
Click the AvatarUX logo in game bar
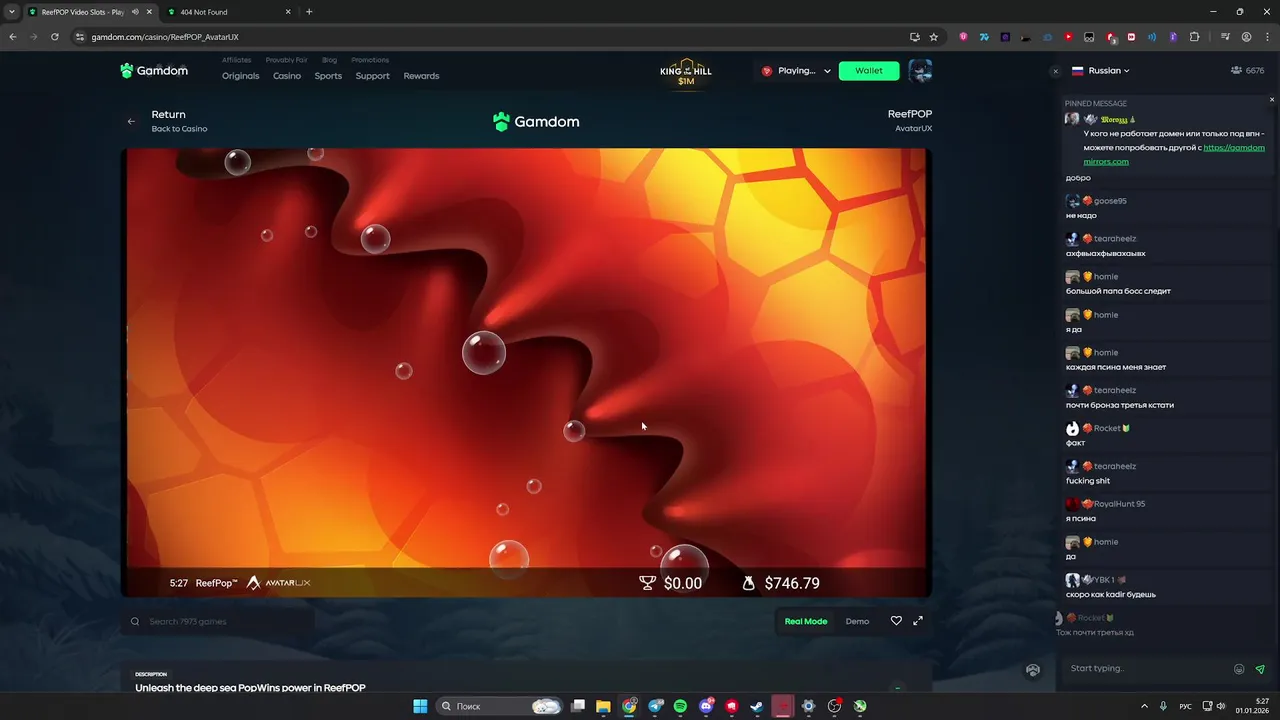coord(279,583)
